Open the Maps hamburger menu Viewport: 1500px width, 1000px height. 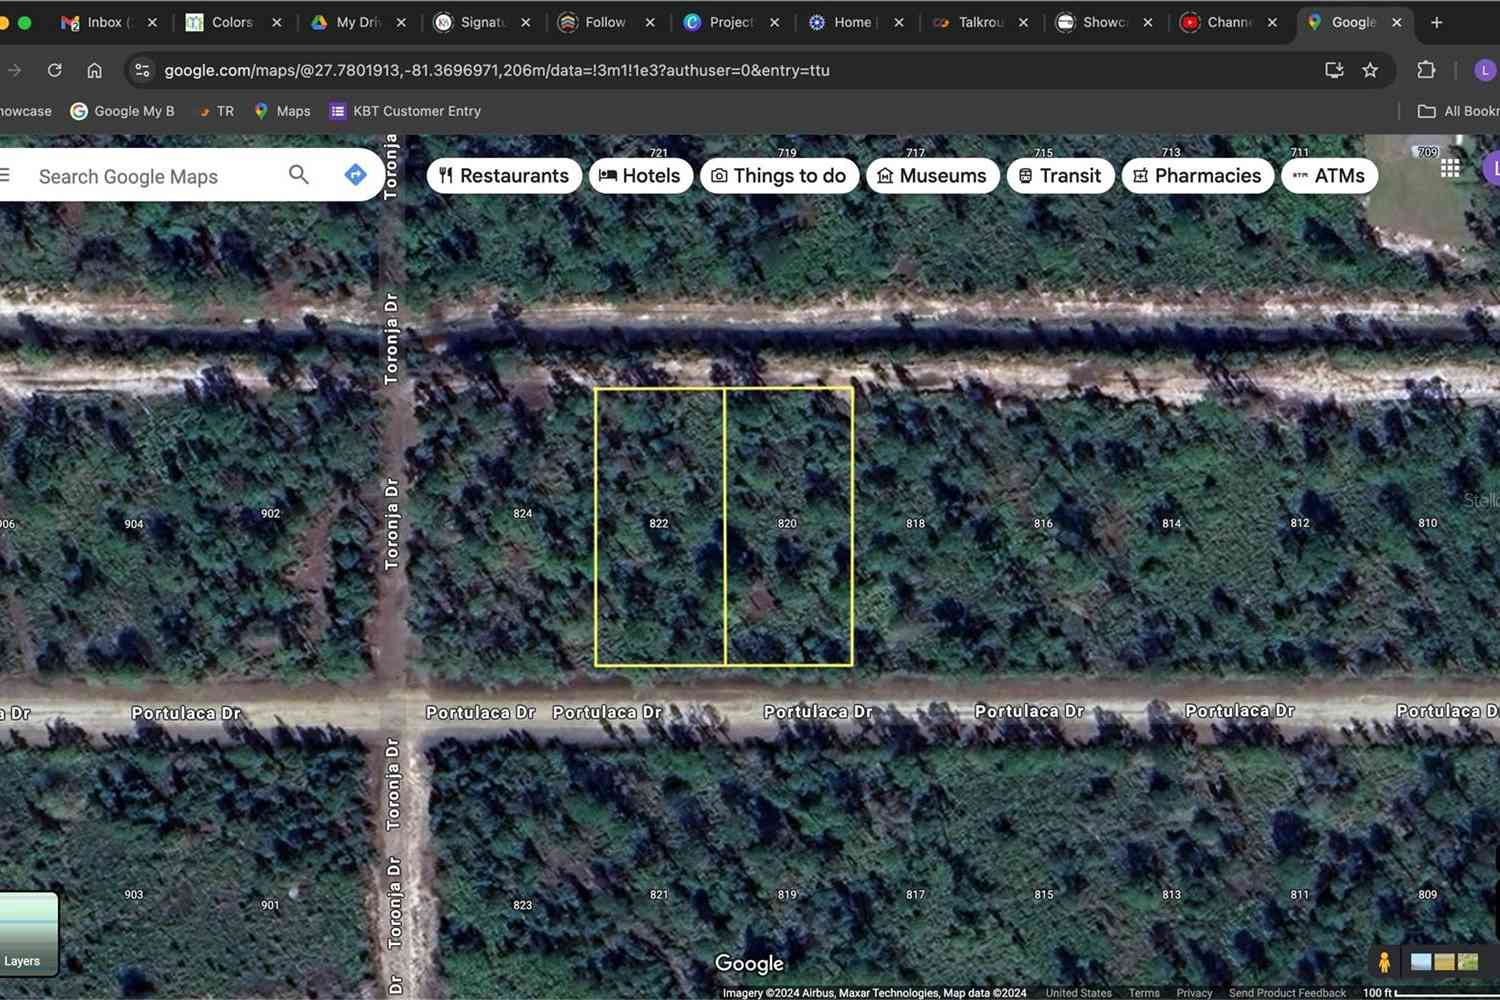tap(5, 175)
